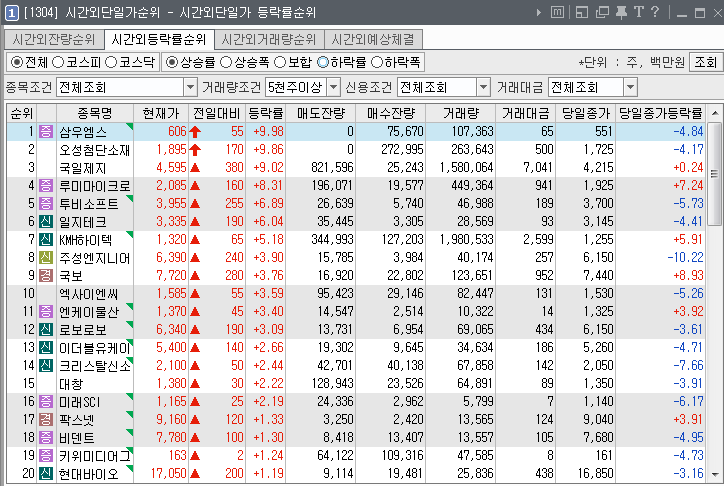Switch to the 시간외예상체결 tab
This screenshot has height=486, width=724.
tap(373, 40)
